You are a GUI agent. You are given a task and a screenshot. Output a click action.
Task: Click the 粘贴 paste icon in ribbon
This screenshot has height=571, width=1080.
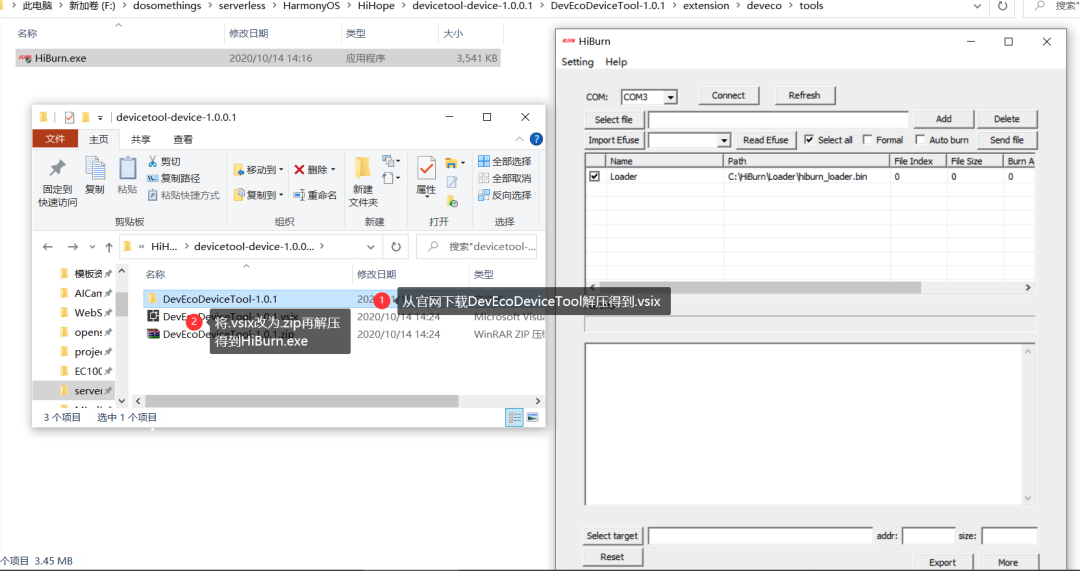click(127, 168)
